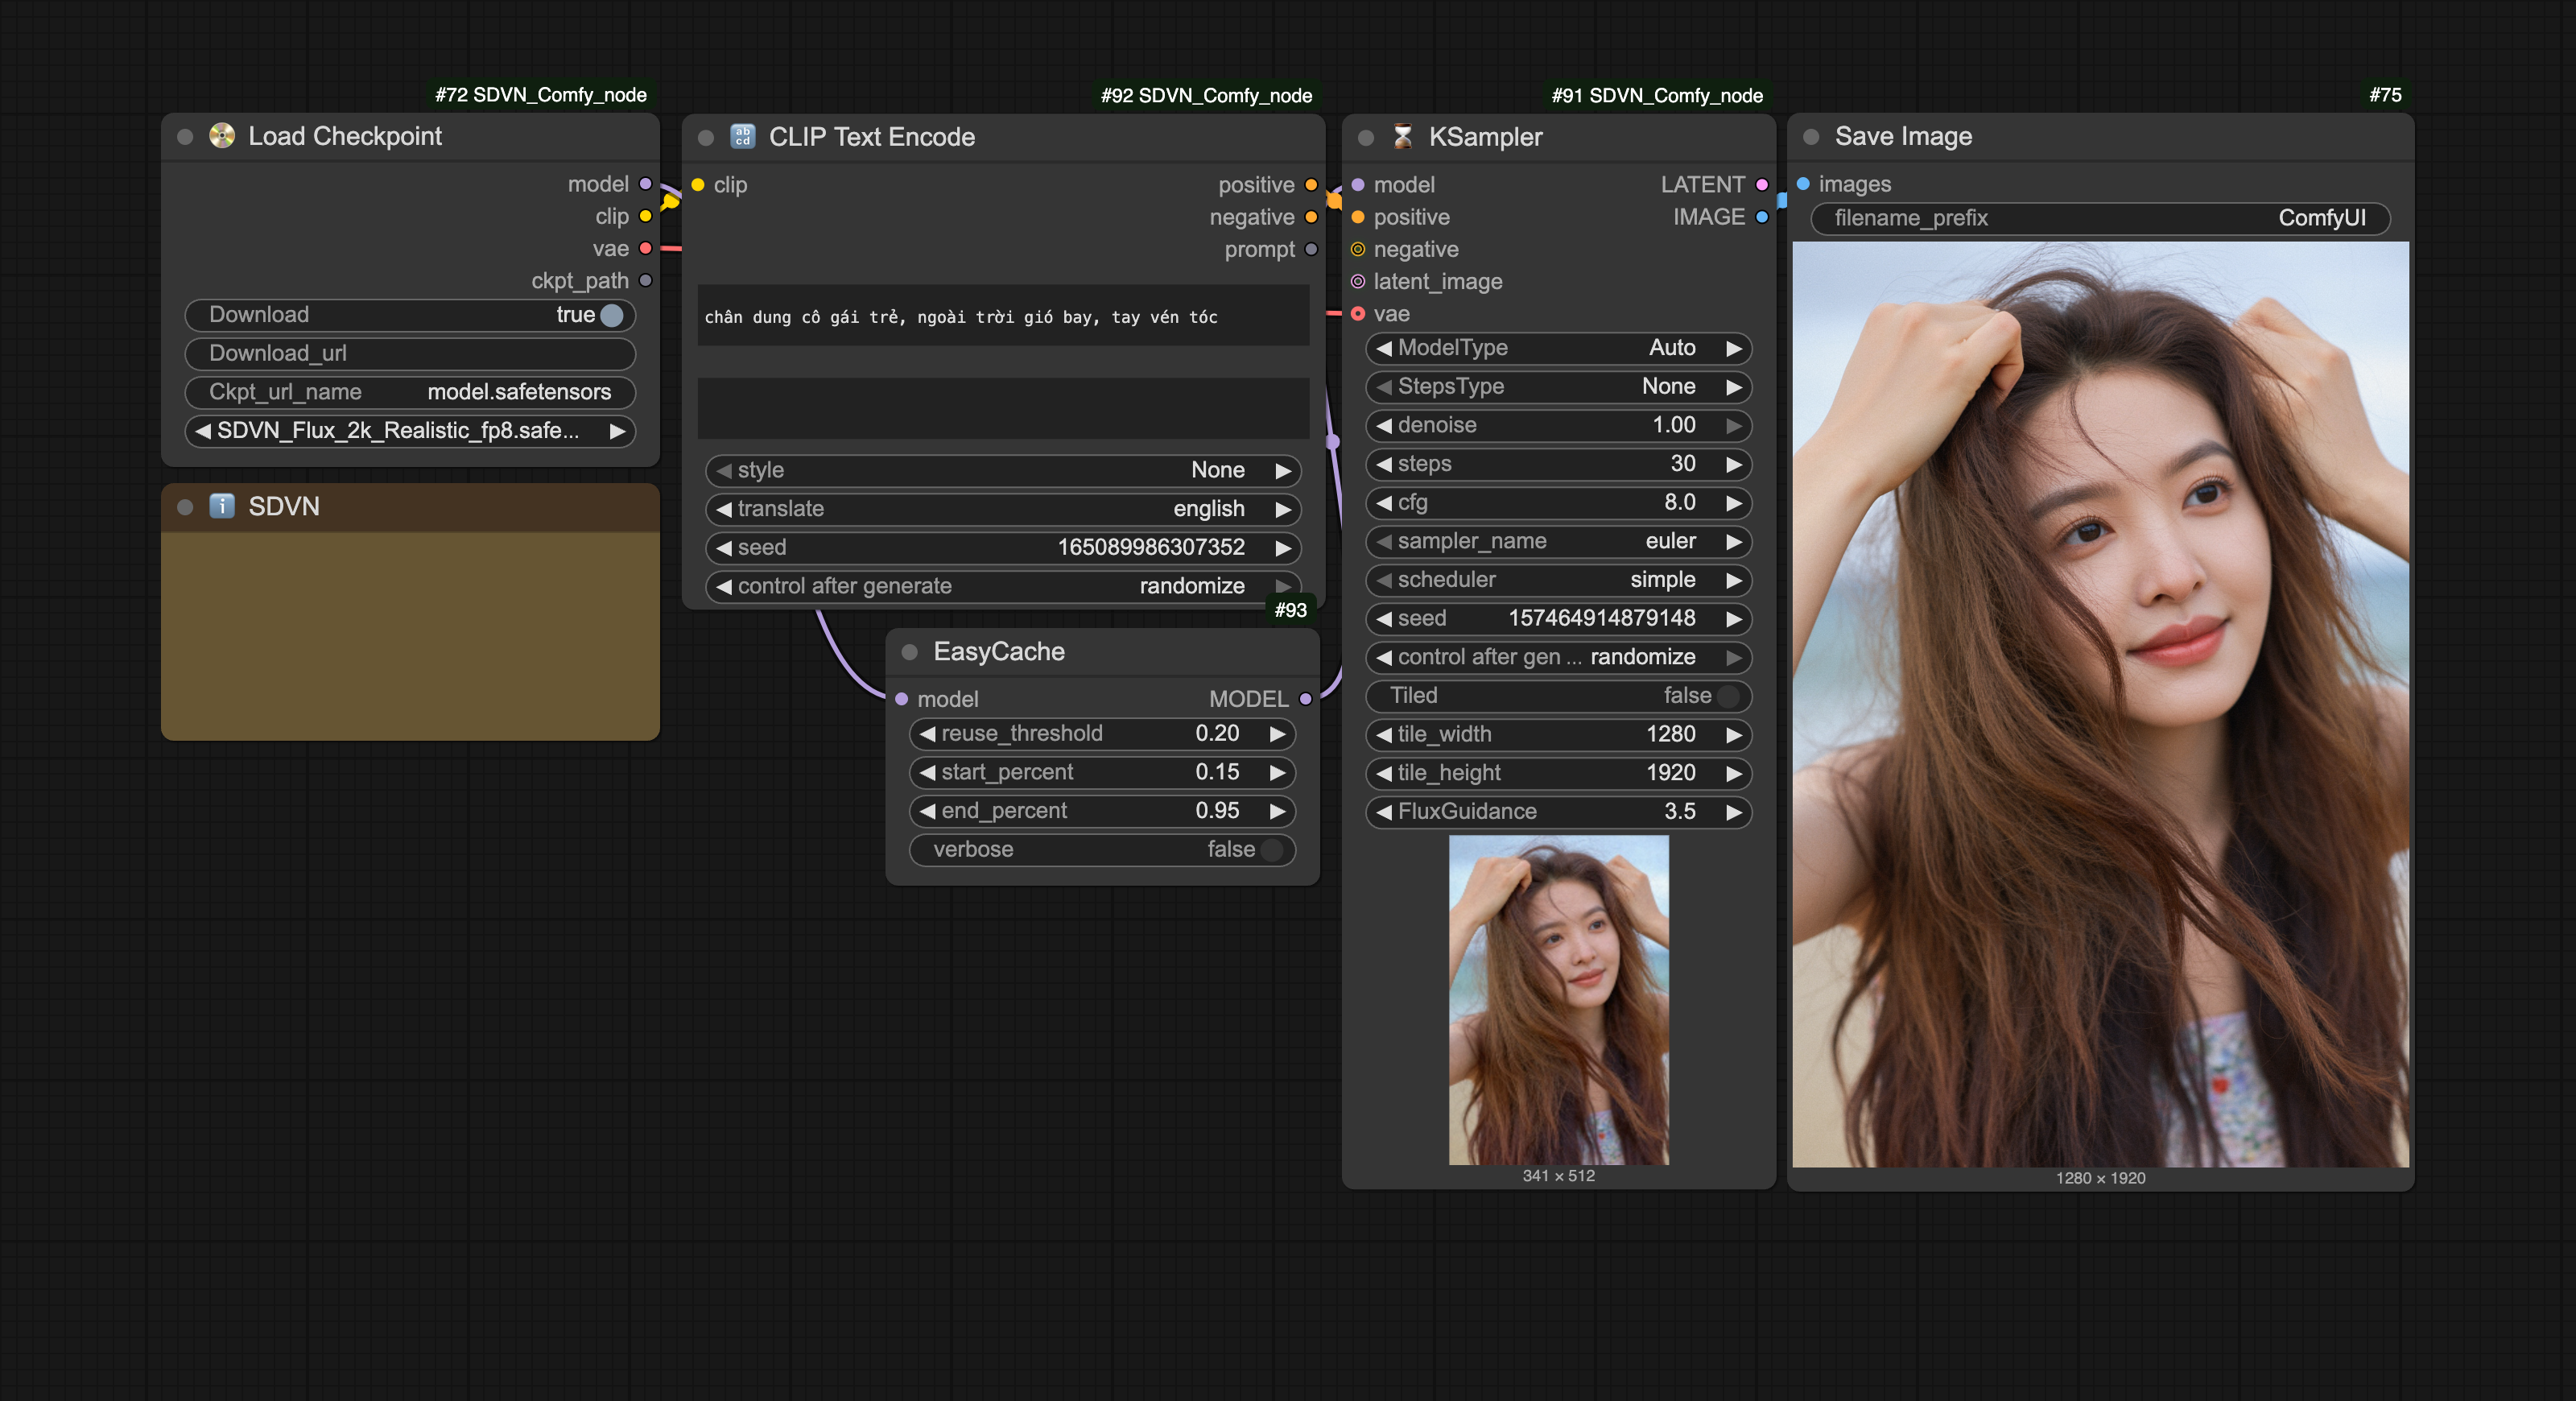Click the #91 SDVN_Comfy_node badge
The height and width of the screenshot is (1401, 2576).
point(1657,95)
